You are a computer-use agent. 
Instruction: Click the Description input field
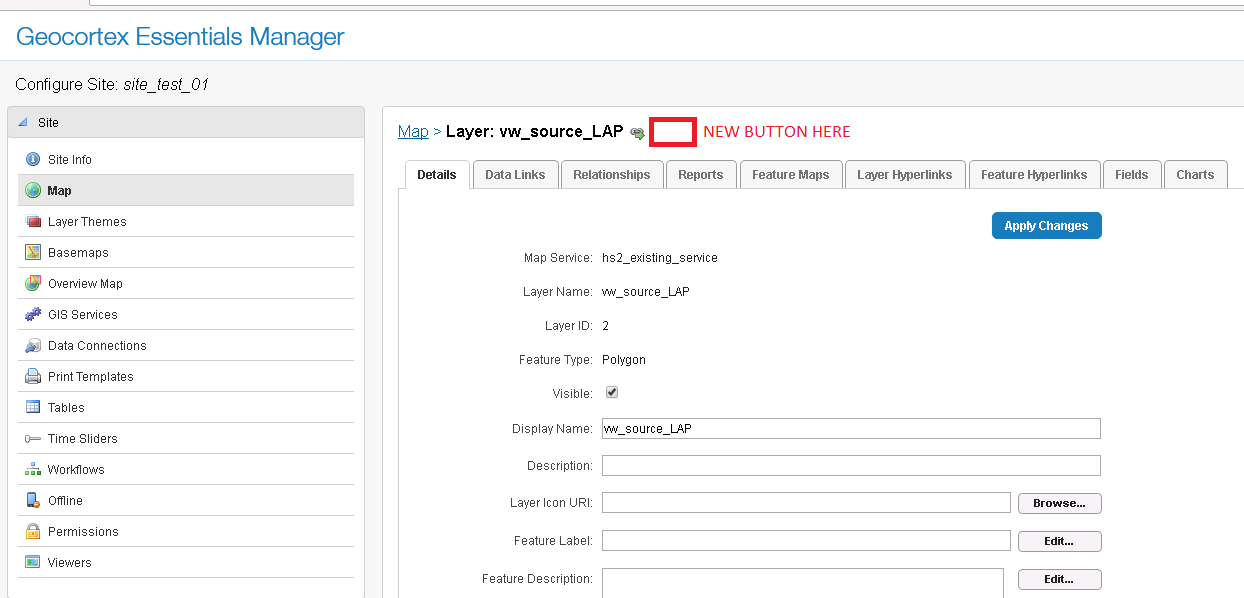point(851,465)
